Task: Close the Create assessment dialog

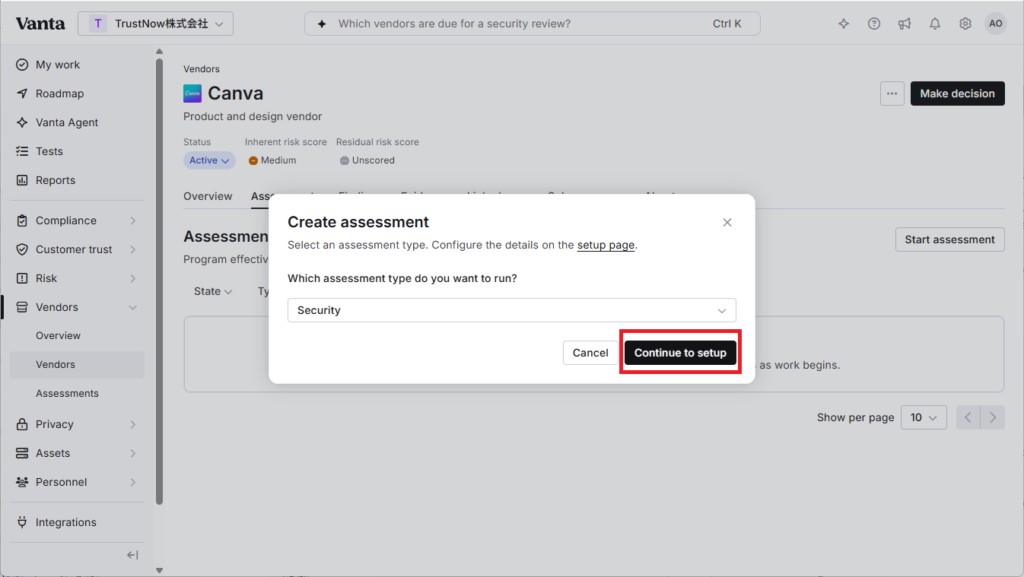Action: (x=727, y=223)
